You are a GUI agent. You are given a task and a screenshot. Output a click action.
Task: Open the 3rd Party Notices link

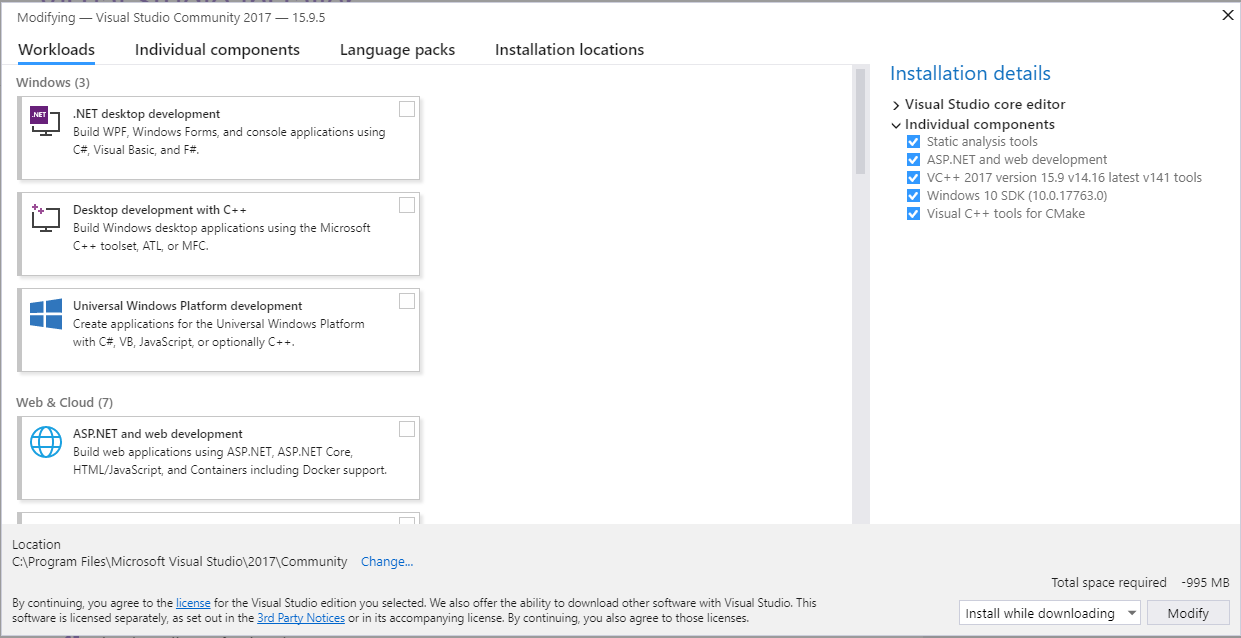pyautogui.click(x=301, y=619)
